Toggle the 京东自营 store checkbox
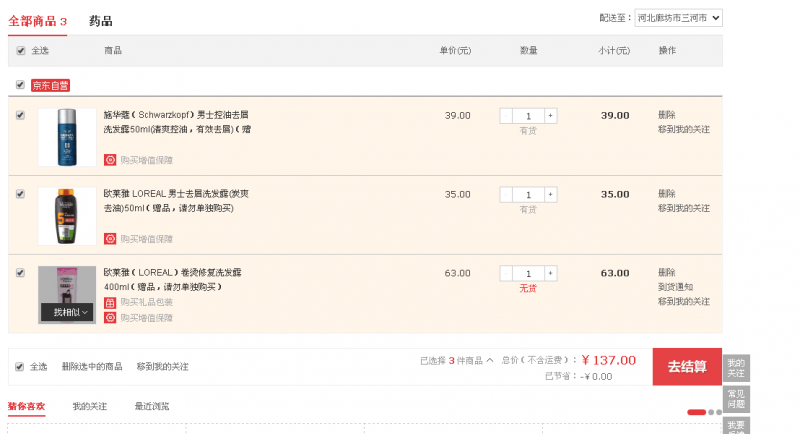The width and height of the screenshot is (800, 434). pyautogui.click(x=20, y=85)
